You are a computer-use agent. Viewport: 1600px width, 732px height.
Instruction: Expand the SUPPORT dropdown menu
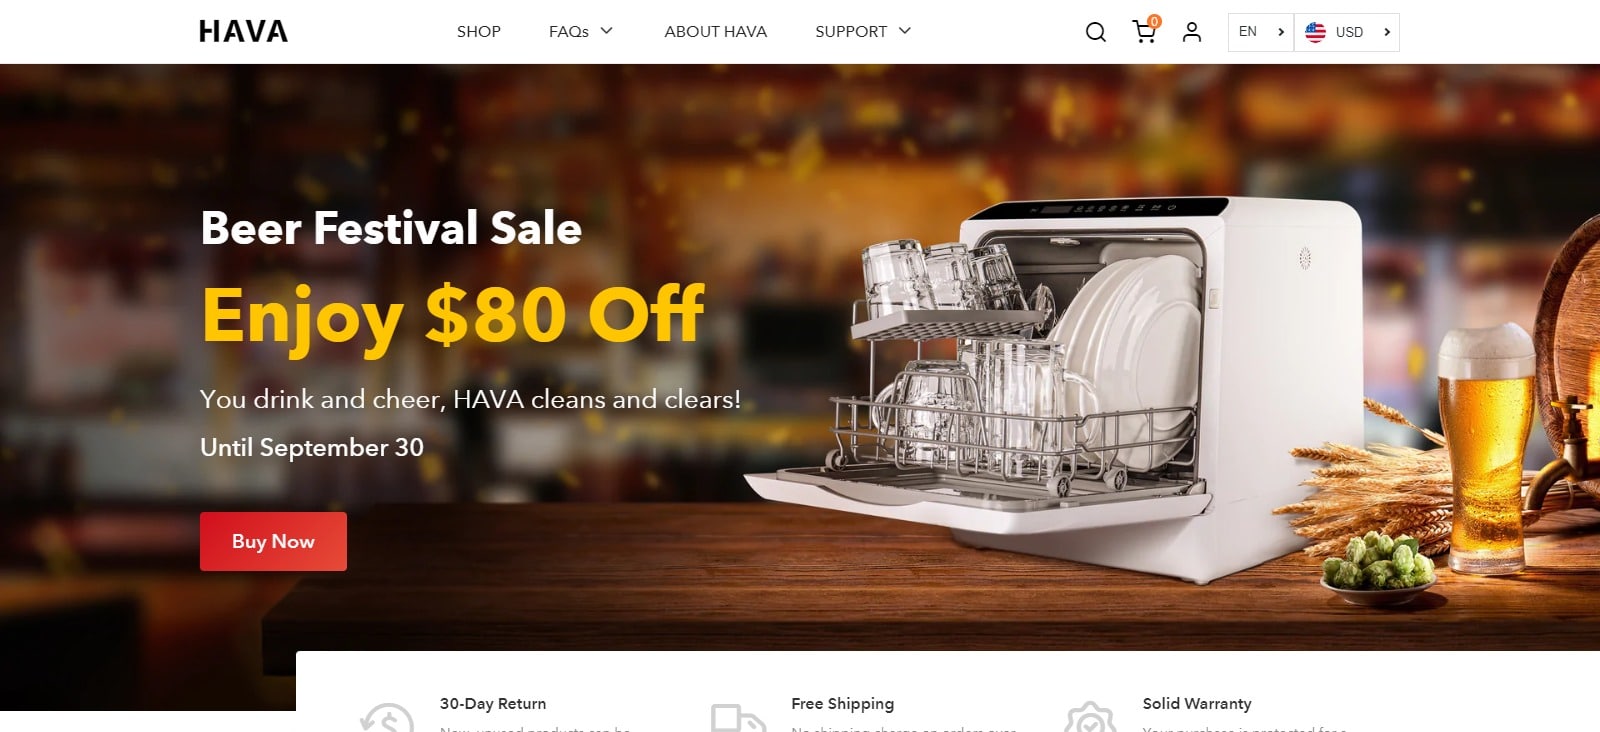863,32
